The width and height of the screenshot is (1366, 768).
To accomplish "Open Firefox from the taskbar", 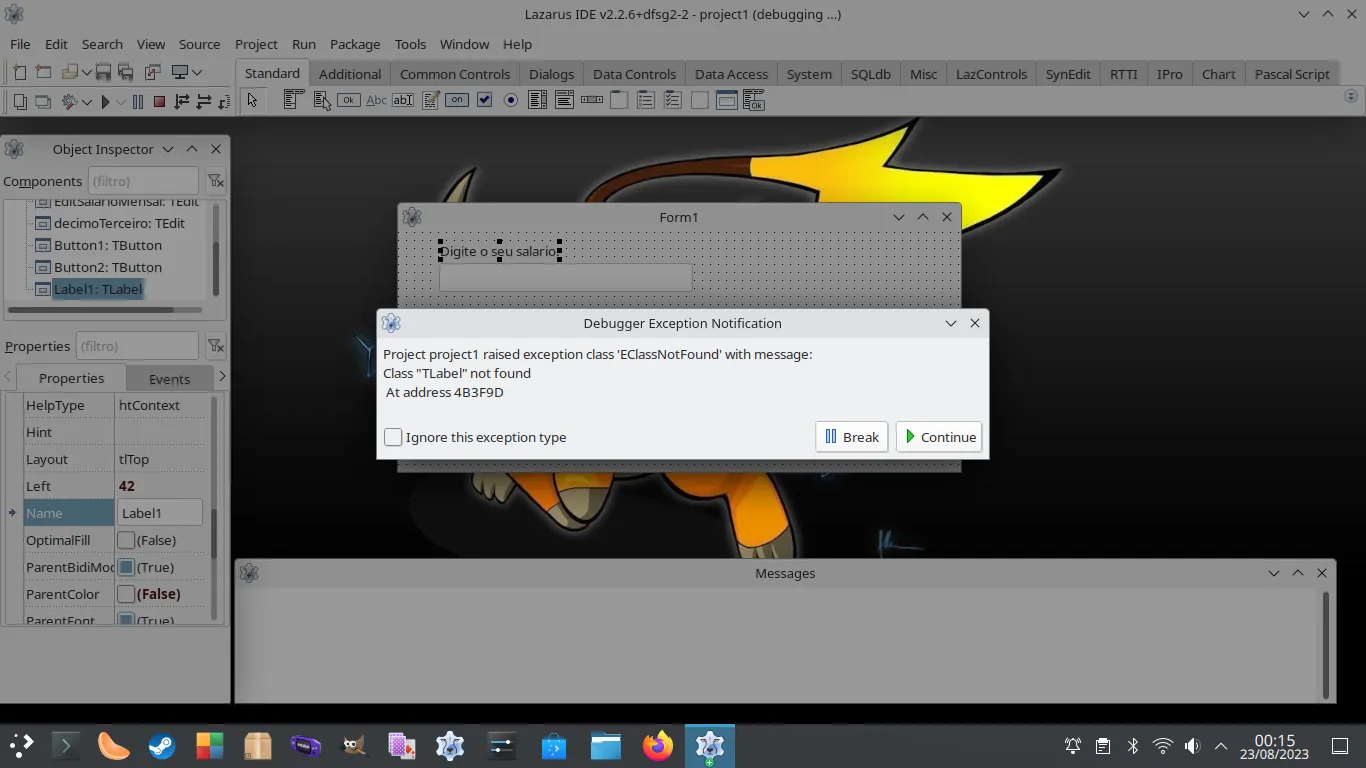I will coord(658,746).
